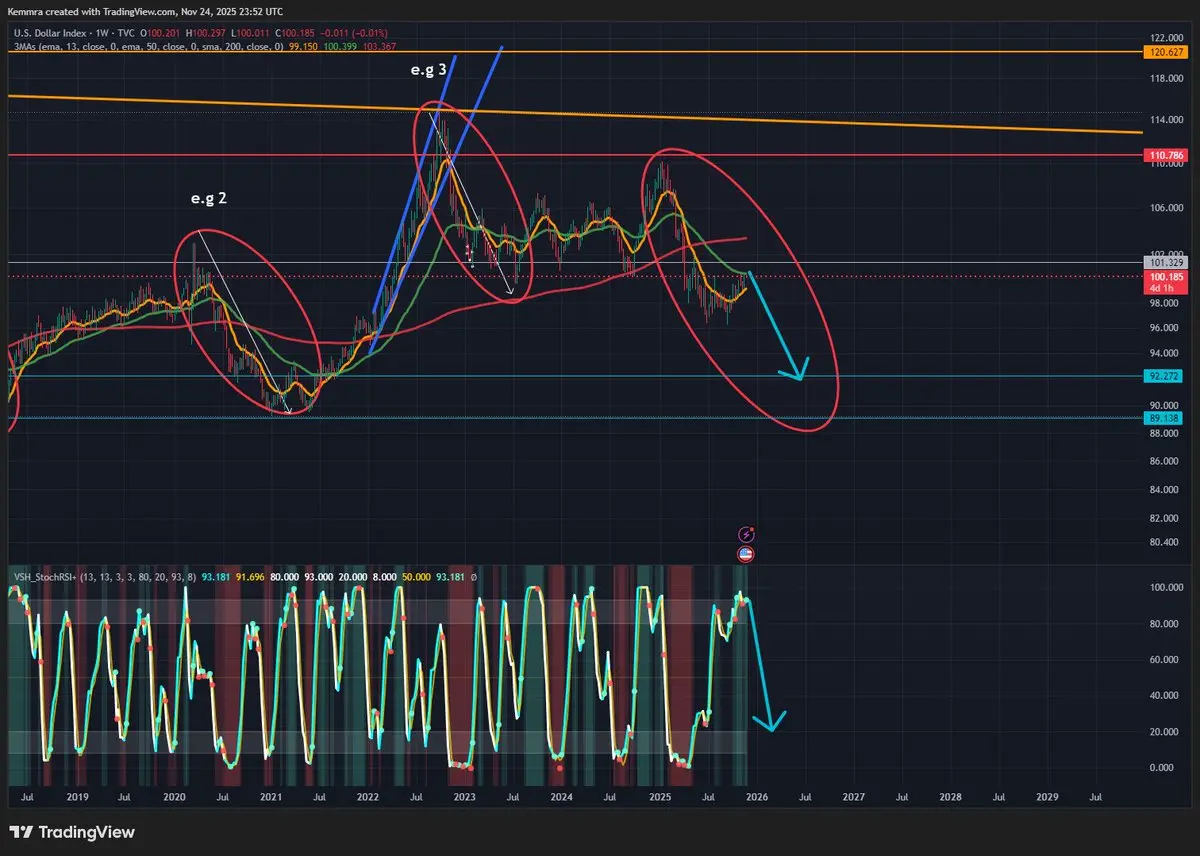Click the 91.696 StochRSI legend value
1200x856 pixels.
250,577
